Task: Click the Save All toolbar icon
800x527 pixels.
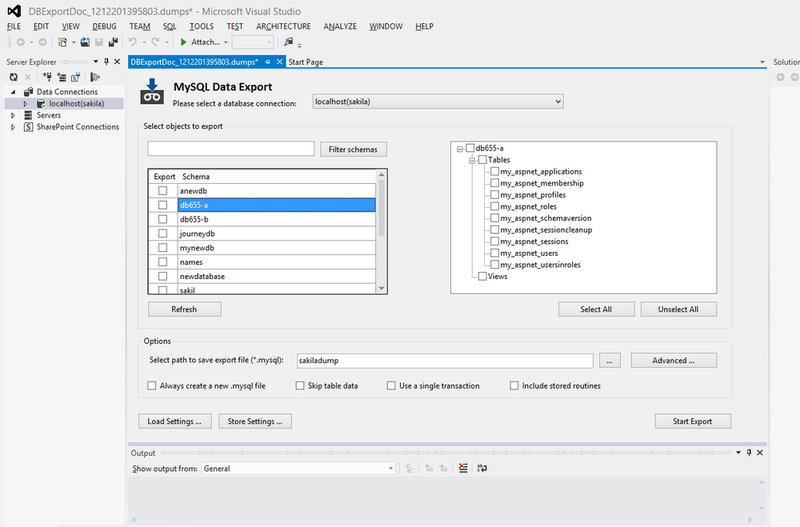Action: 113,42
